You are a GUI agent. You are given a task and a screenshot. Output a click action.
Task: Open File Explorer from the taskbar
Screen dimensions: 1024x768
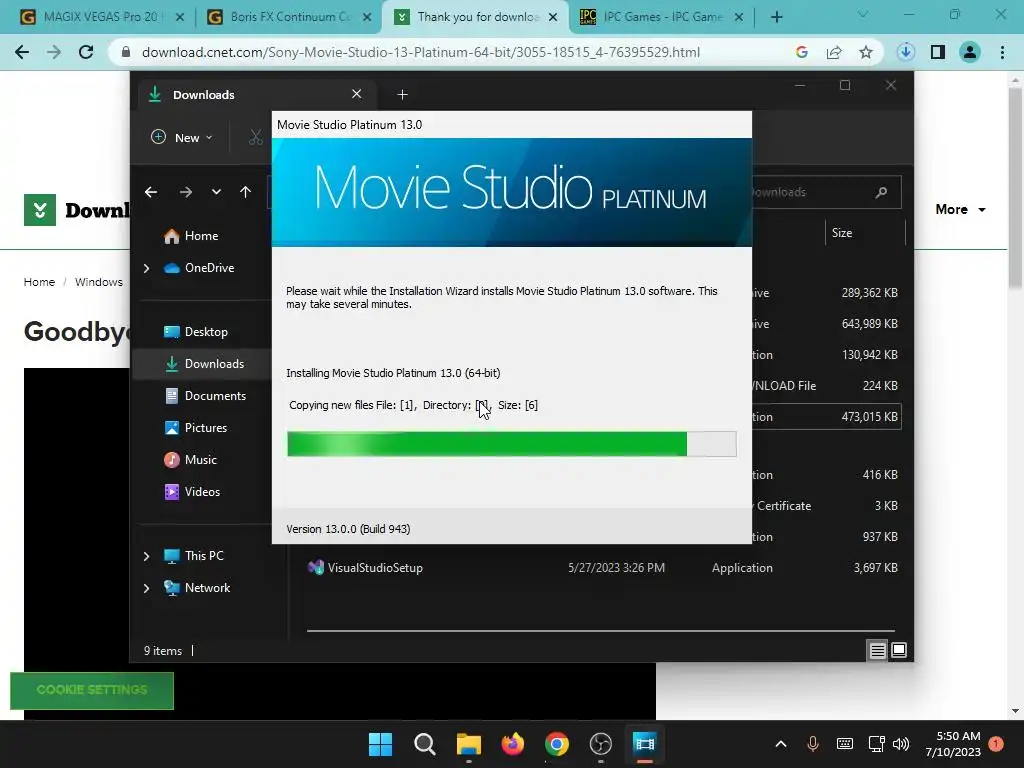pyautogui.click(x=468, y=744)
